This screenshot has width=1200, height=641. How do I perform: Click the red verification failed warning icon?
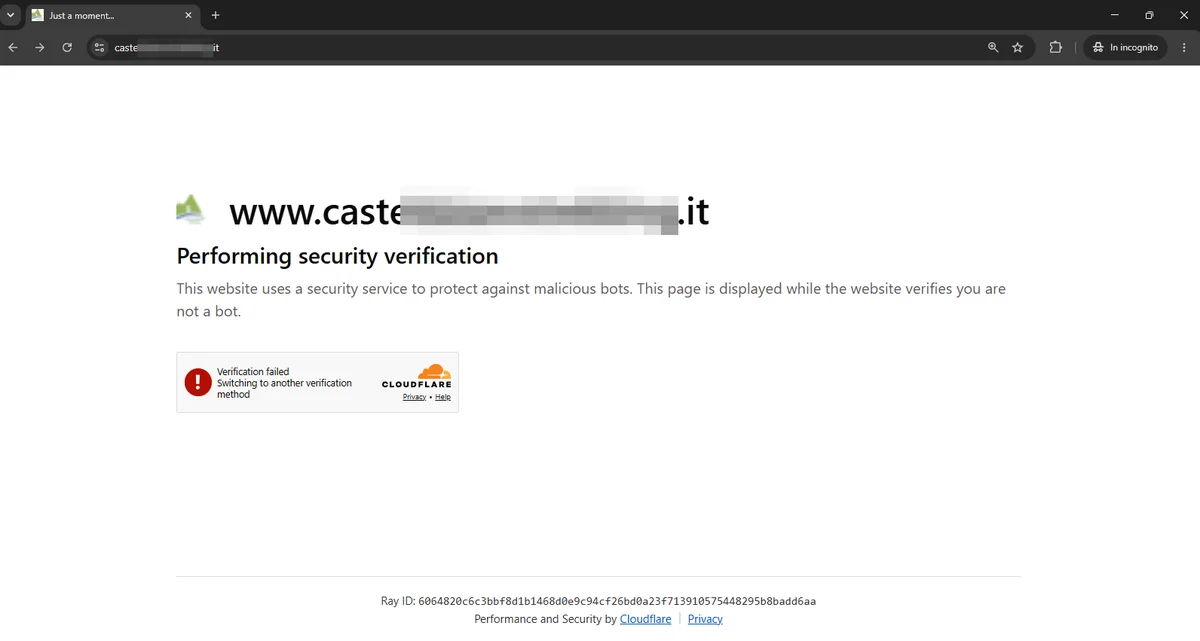click(199, 382)
